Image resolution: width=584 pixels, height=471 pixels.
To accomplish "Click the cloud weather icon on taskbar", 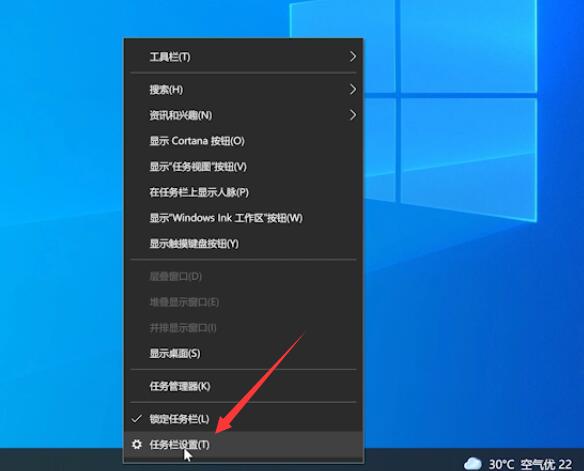I will [473, 464].
